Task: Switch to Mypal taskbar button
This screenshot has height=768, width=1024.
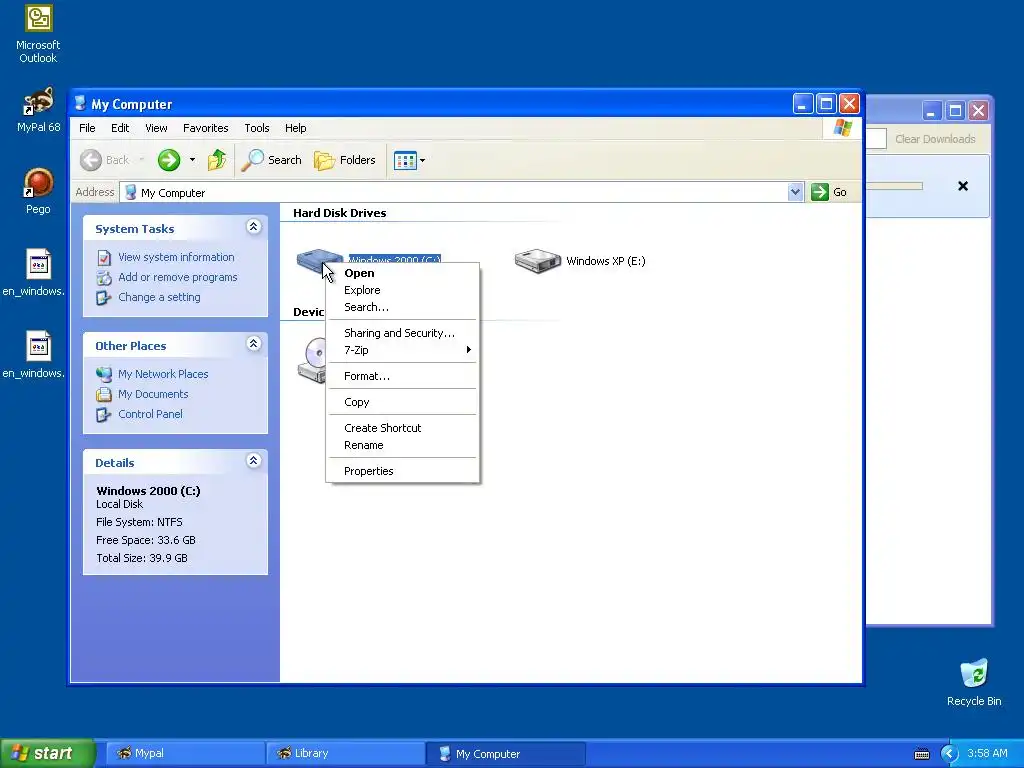Action: (x=185, y=754)
